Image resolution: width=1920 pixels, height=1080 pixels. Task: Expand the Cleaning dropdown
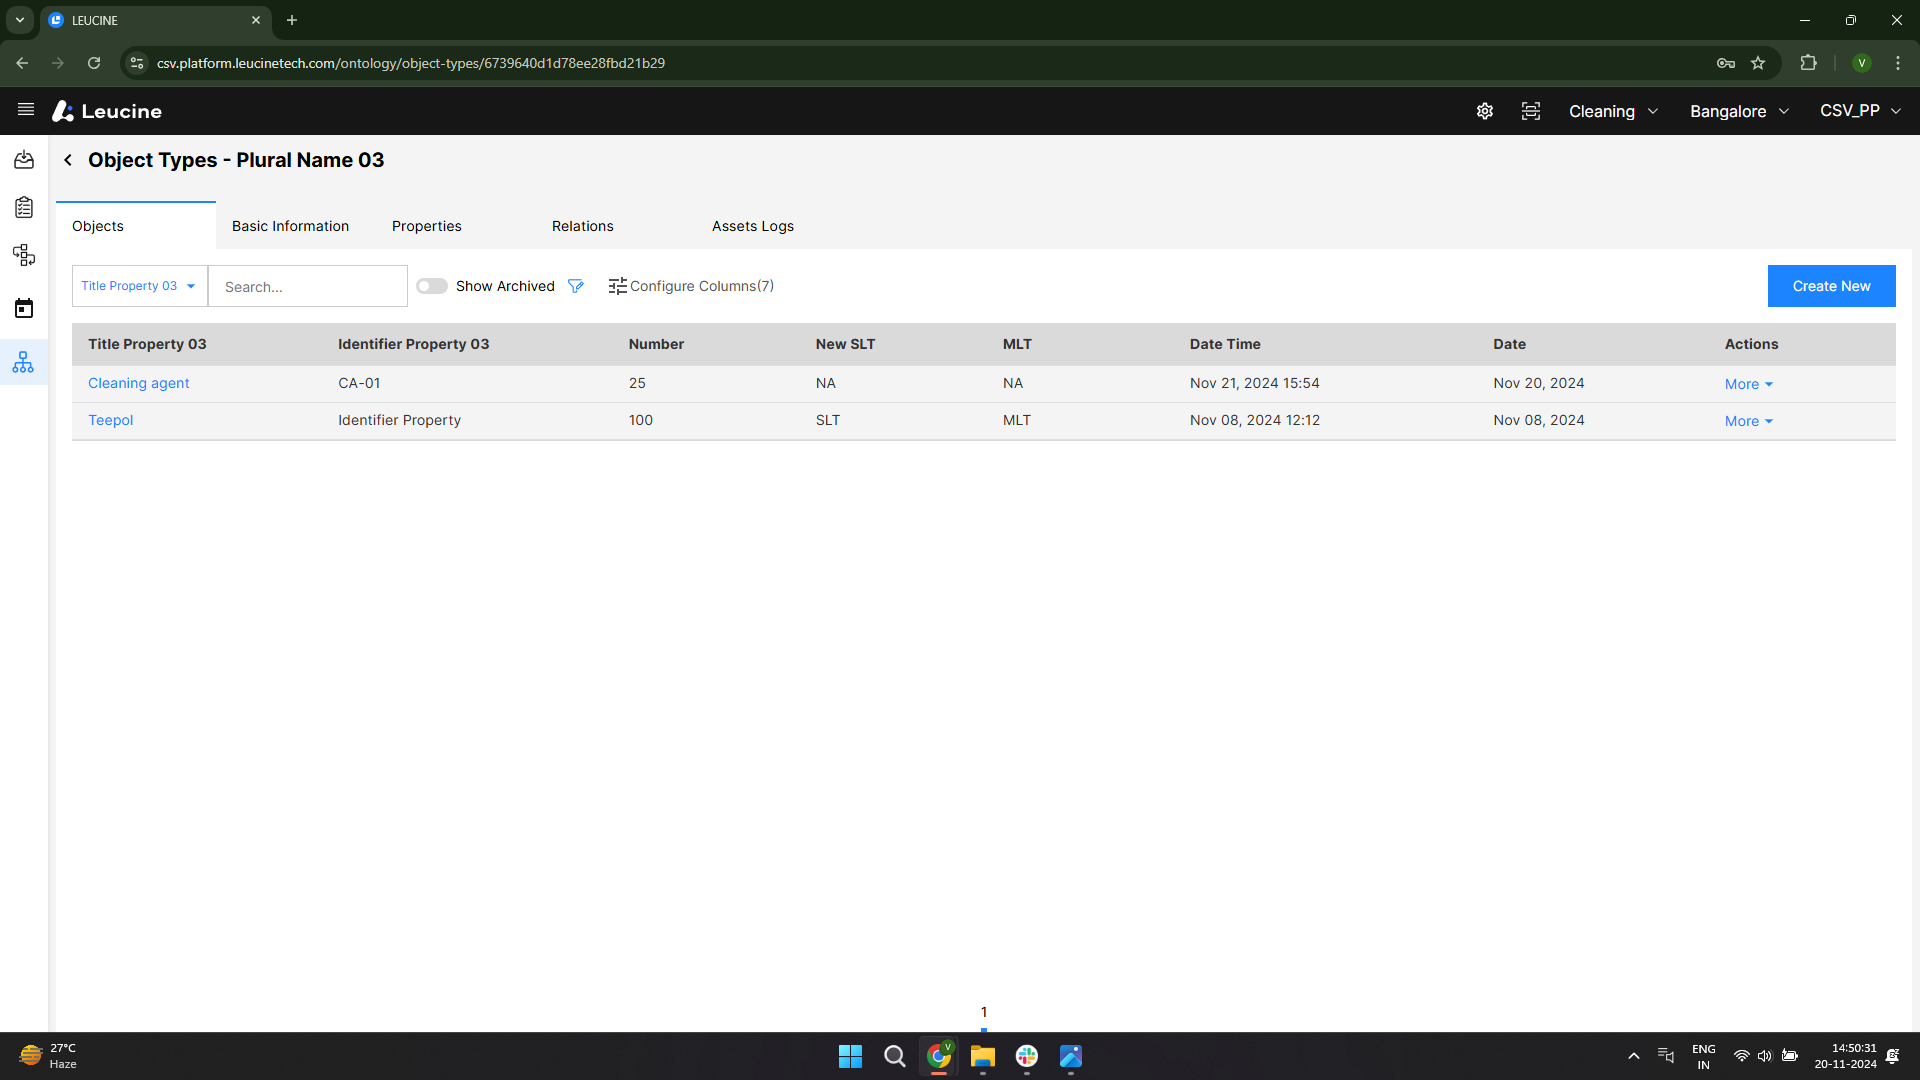(x=1612, y=111)
